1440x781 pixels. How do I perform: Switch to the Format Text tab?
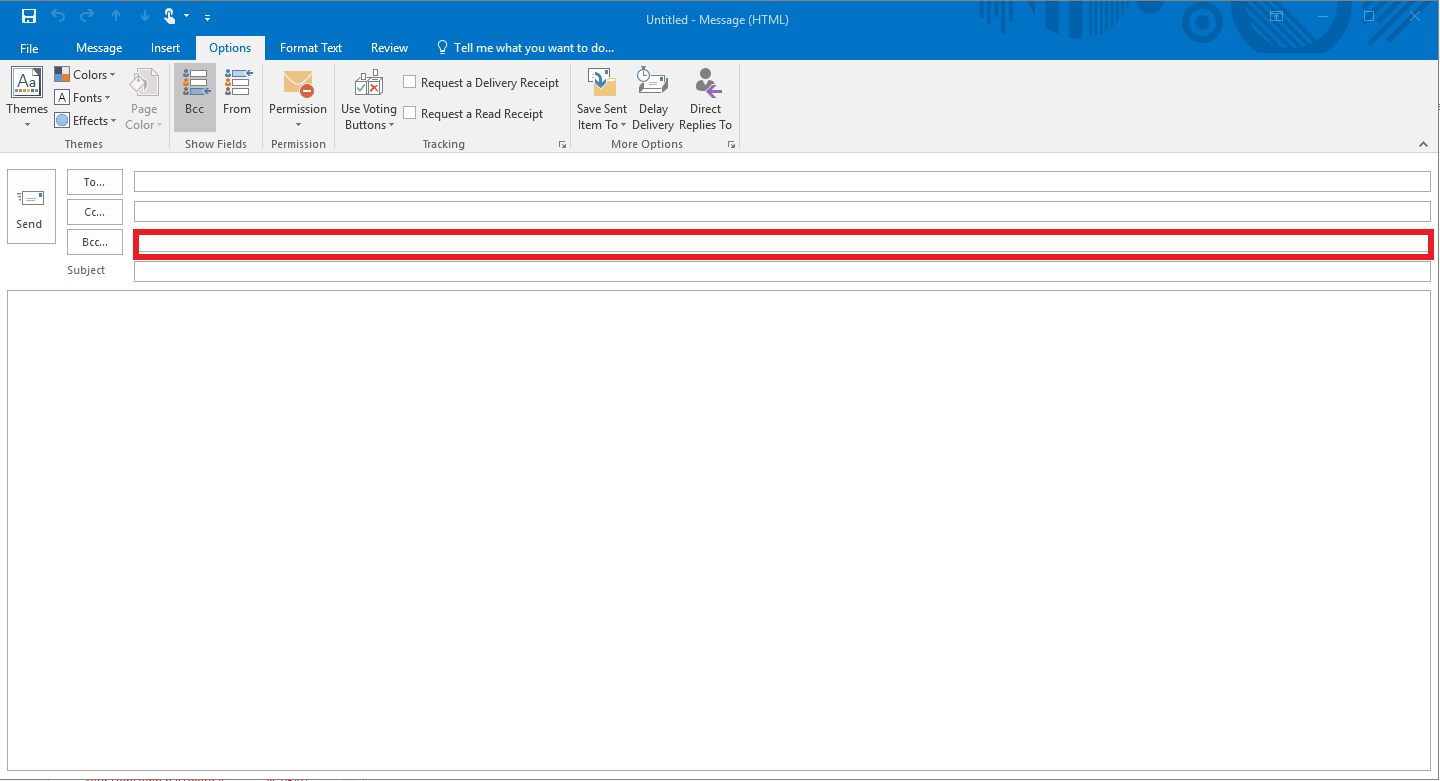coord(310,47)
